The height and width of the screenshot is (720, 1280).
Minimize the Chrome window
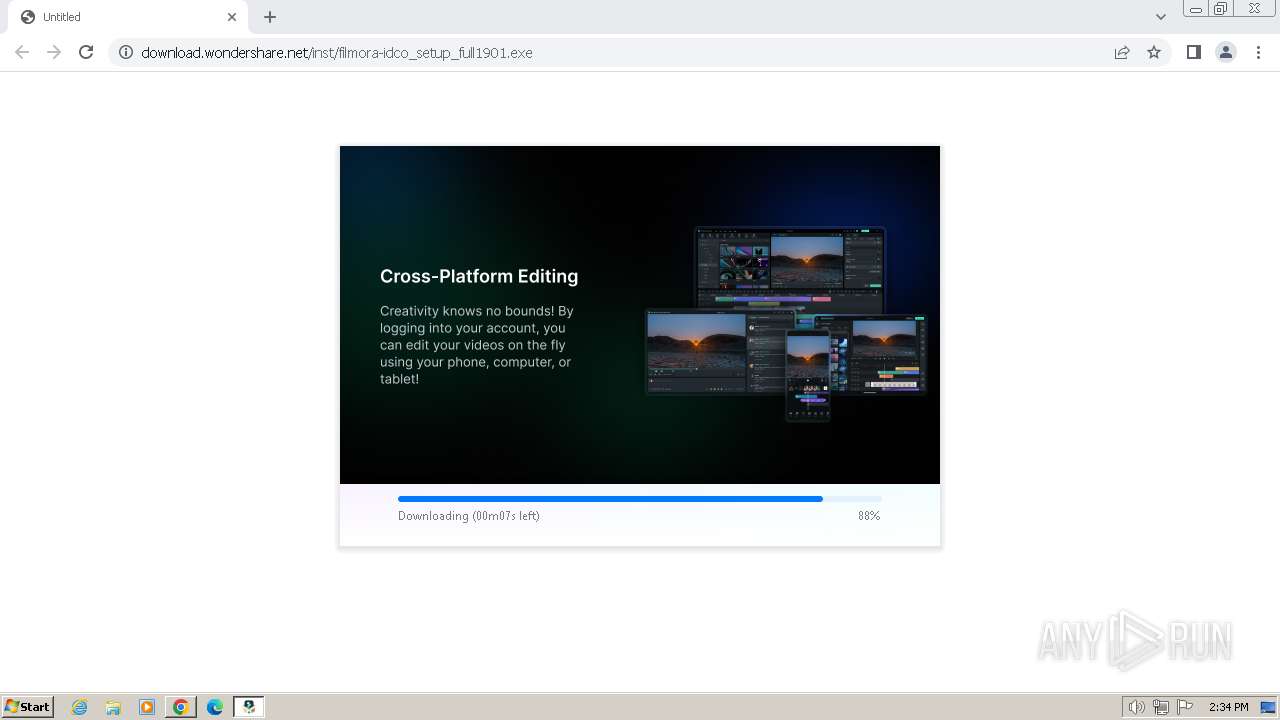(1196, 9)
